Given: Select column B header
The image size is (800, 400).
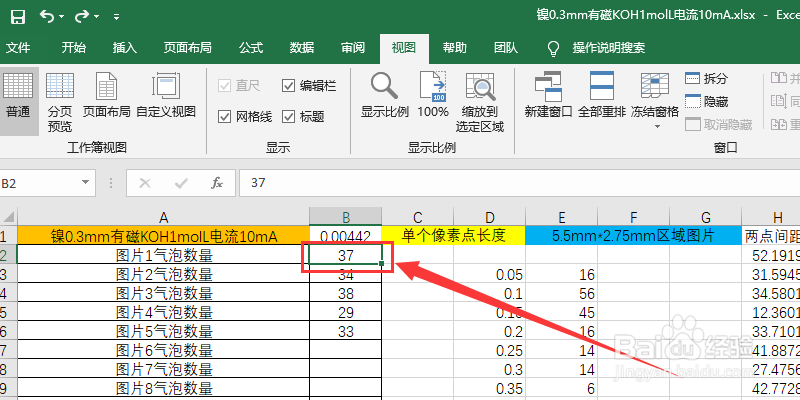Looking at the screenshot, I should [x=345, y=217].
